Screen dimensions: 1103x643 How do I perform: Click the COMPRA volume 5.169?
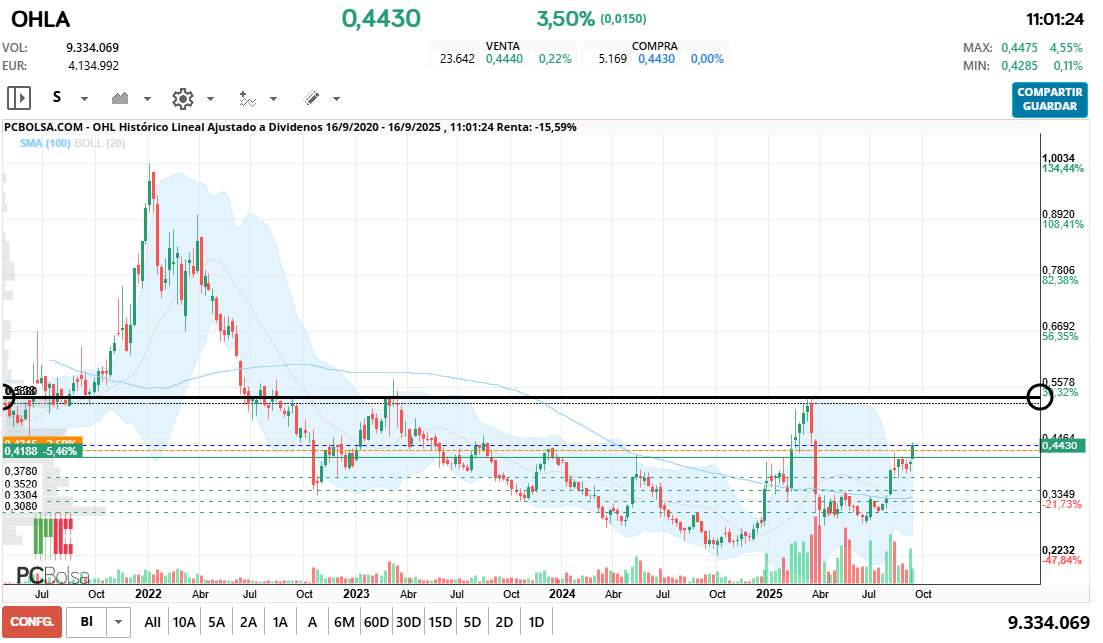click(x=613, y=59)
